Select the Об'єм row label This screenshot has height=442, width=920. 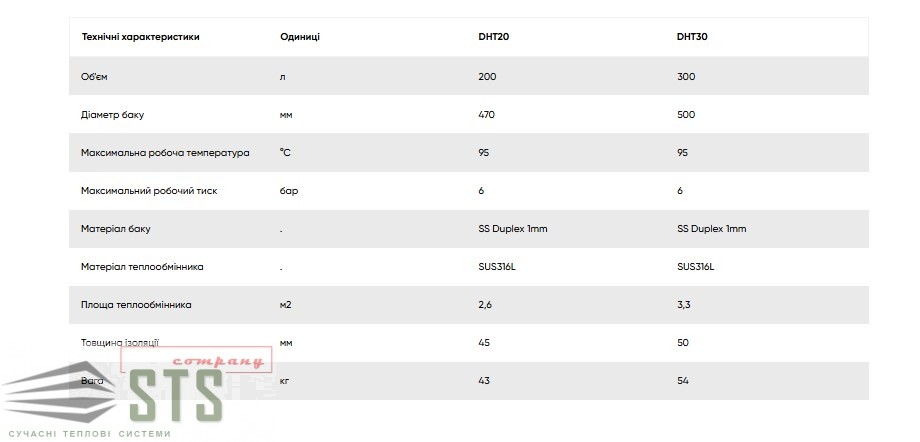click(x=94, y=76)
